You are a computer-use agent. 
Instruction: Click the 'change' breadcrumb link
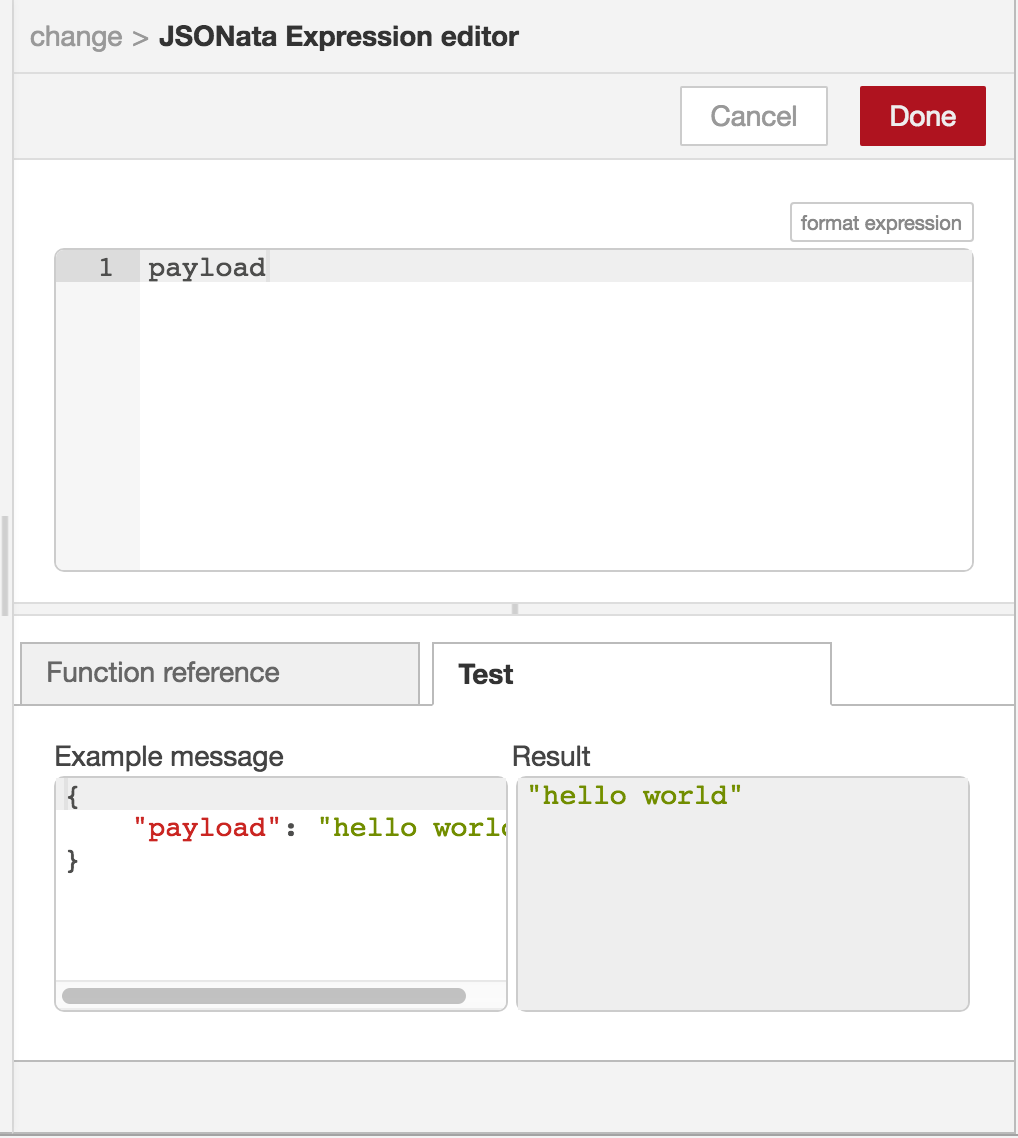(x=76, y=36)
